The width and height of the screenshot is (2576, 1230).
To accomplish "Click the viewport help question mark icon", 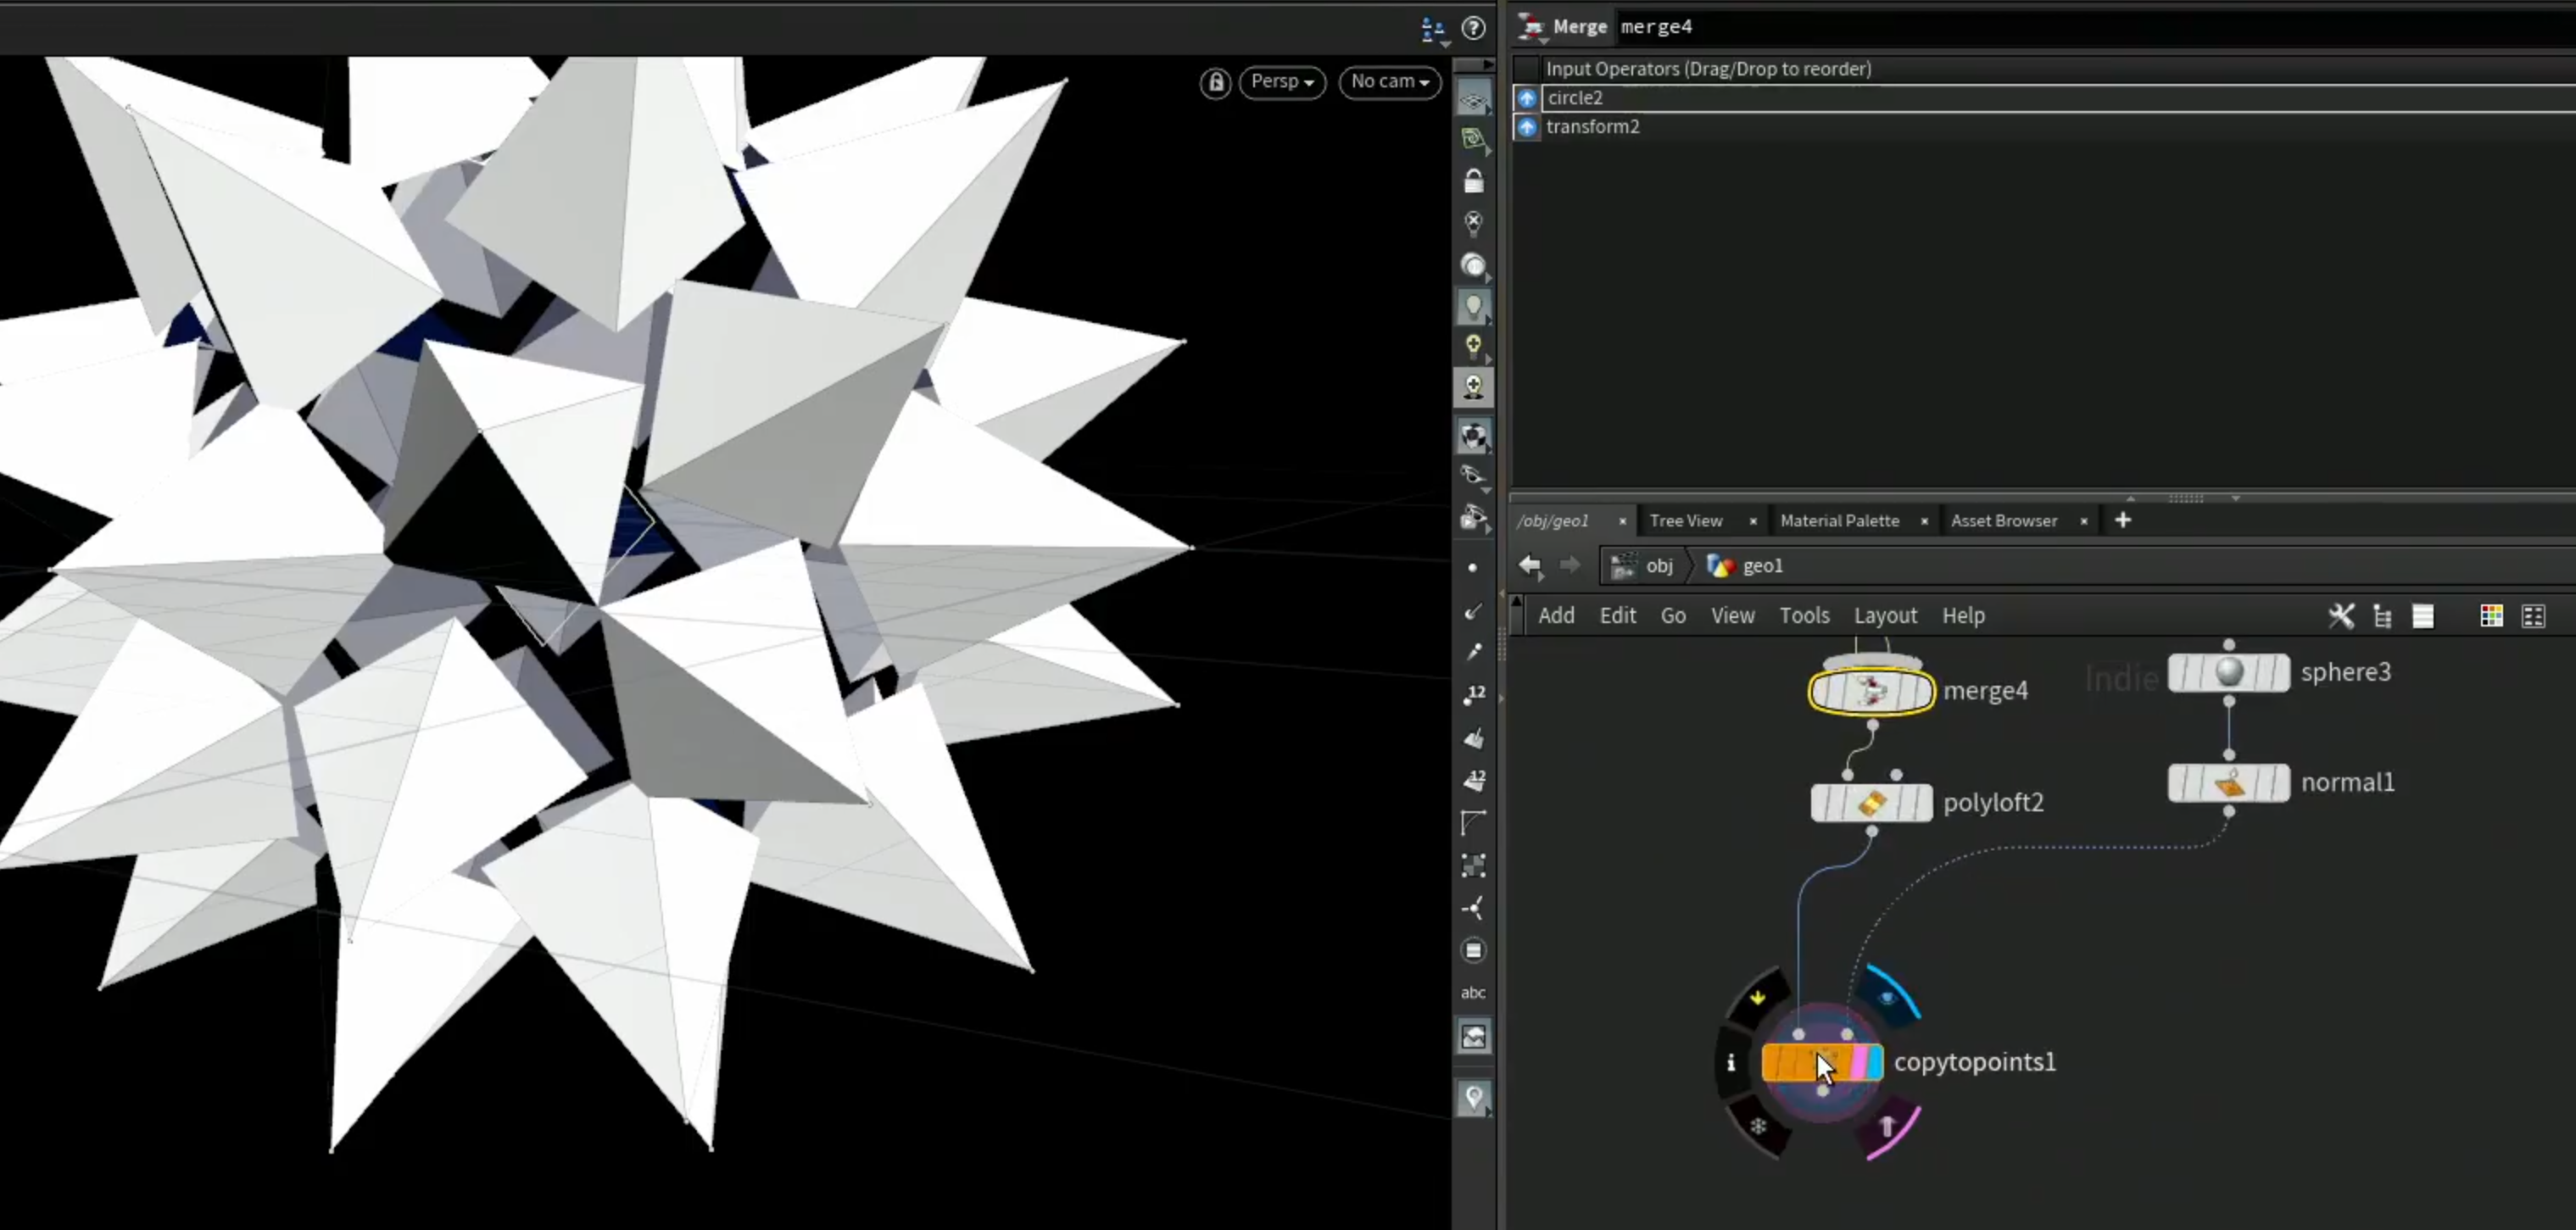I will coord(1473,28).
